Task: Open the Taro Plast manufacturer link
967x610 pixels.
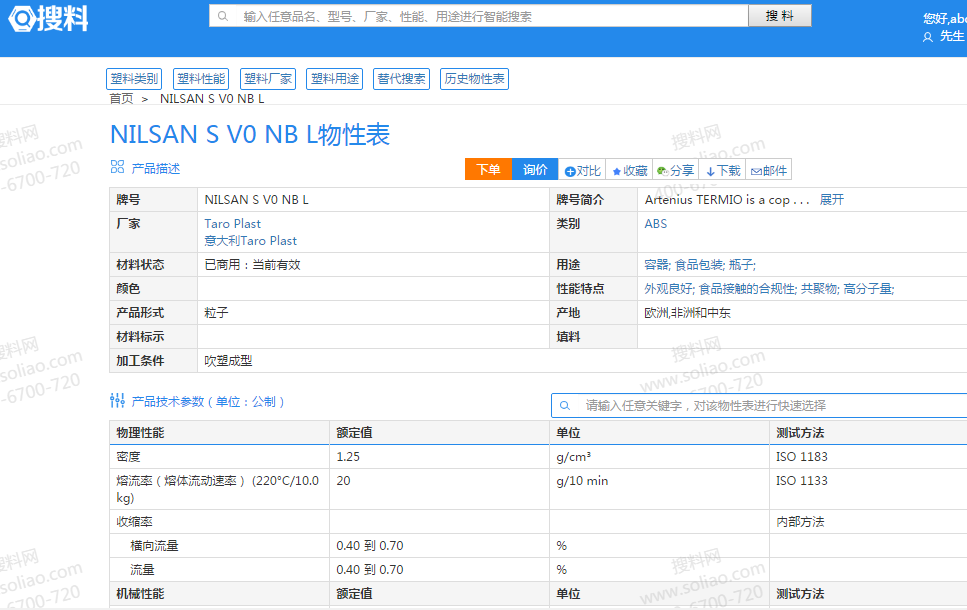Action: click(x=232, y=223)
